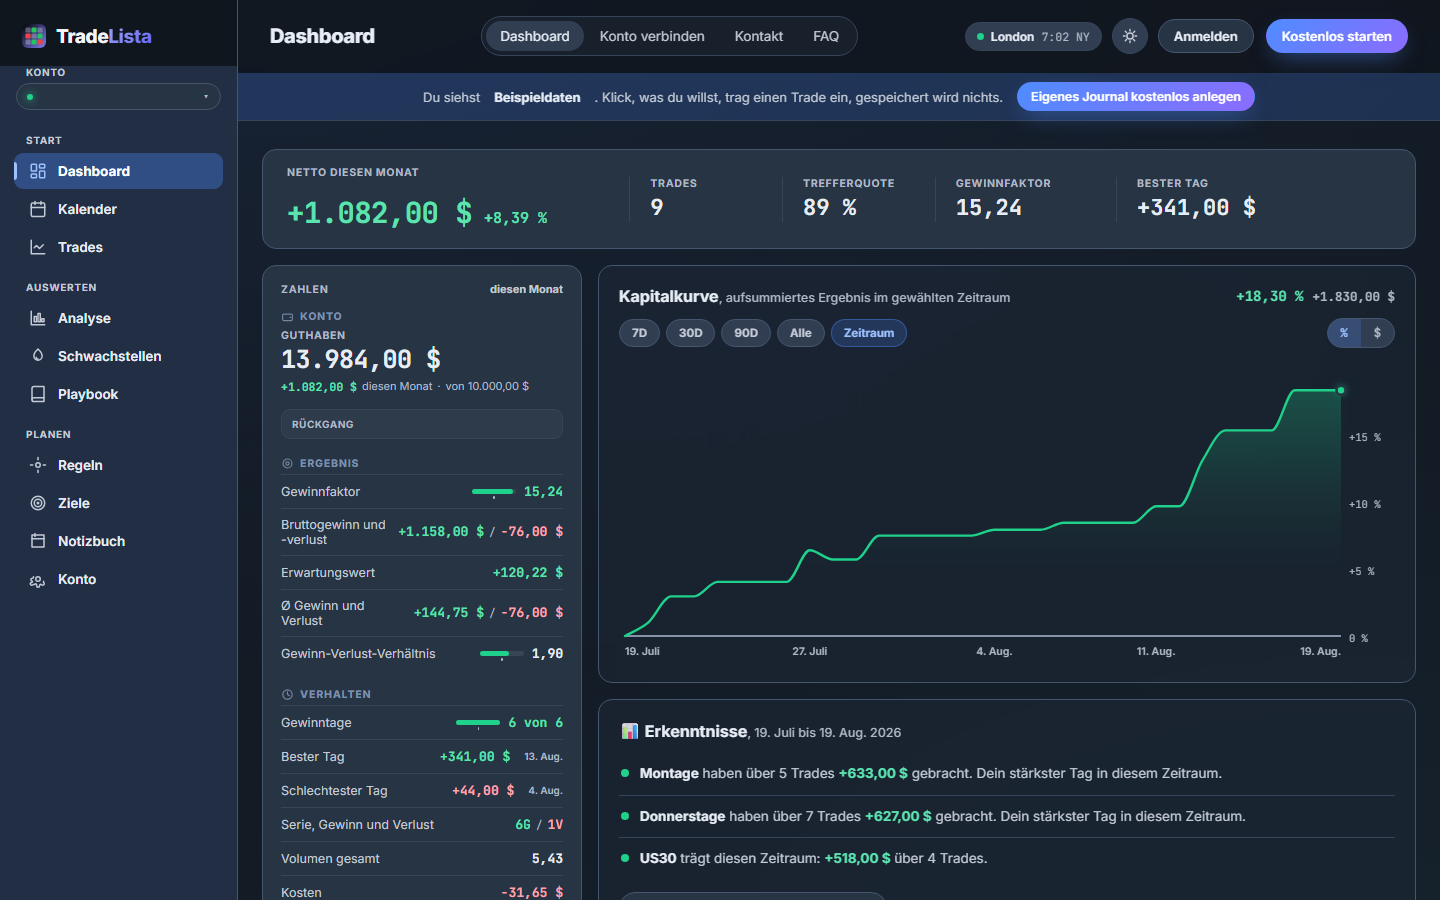Click Eigenes Journal kostenlos anlegen
The image size is (1440, 900).
[x=1135, y=97]
